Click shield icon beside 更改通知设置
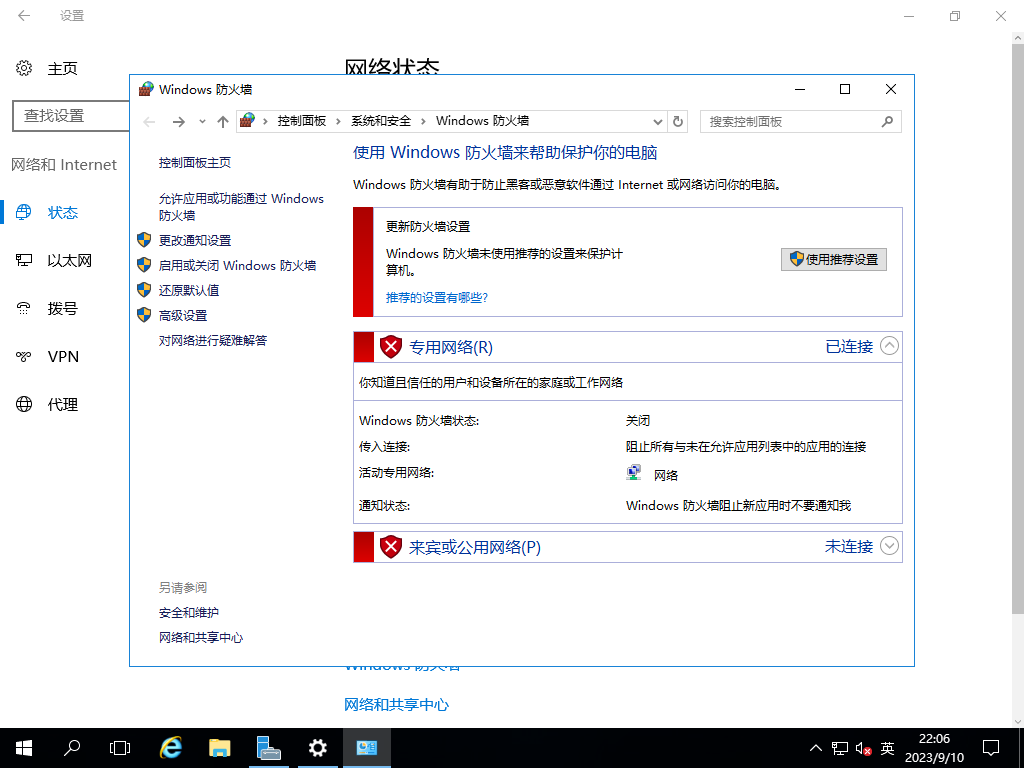Image resolution: width=1024 pixels, height=768 pixels. 144,240
